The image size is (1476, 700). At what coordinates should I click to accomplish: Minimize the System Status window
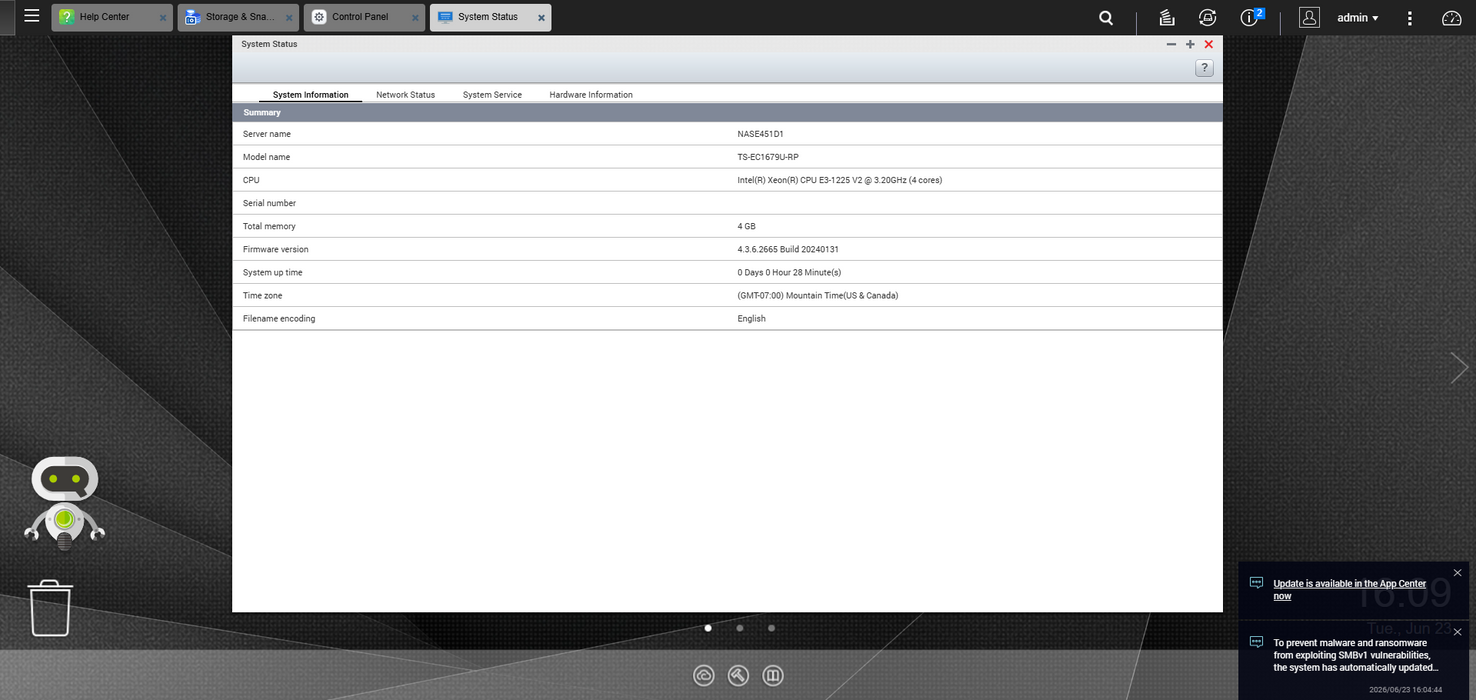[1171, 44]
